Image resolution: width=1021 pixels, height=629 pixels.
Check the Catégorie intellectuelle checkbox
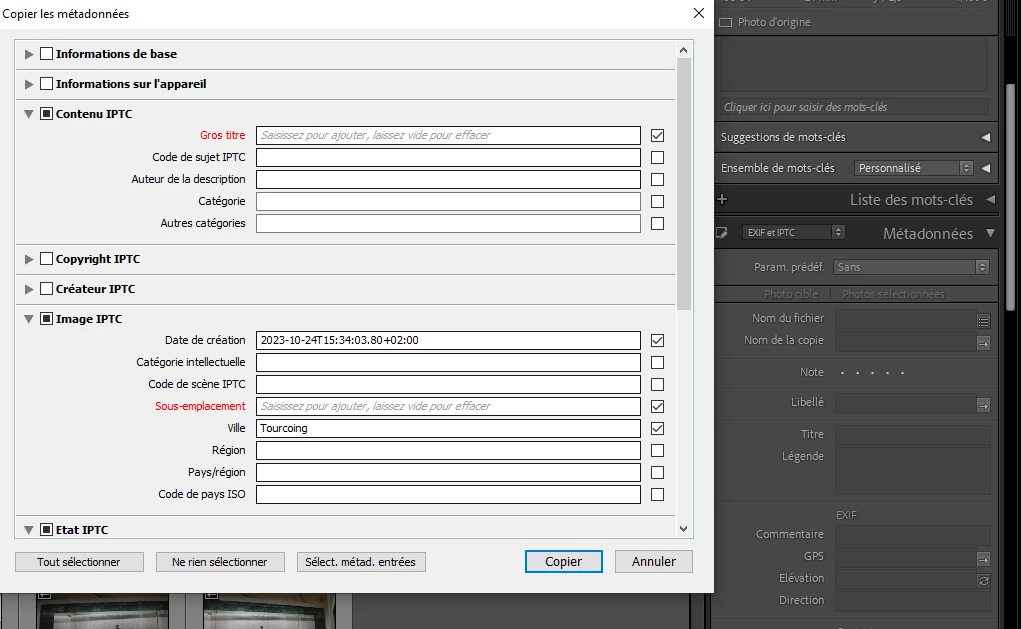(x=658, y=363)
